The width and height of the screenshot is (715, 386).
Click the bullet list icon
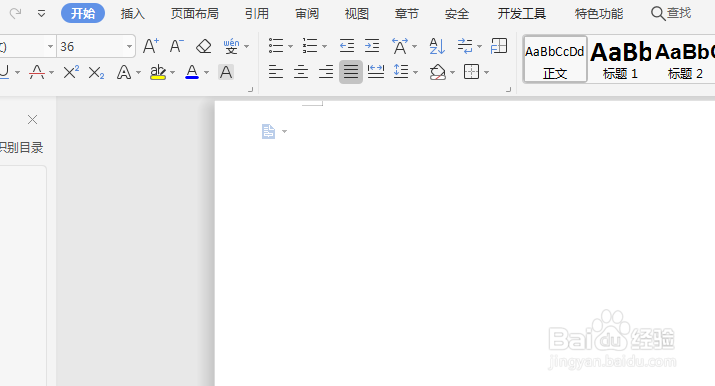coord(276,46)
